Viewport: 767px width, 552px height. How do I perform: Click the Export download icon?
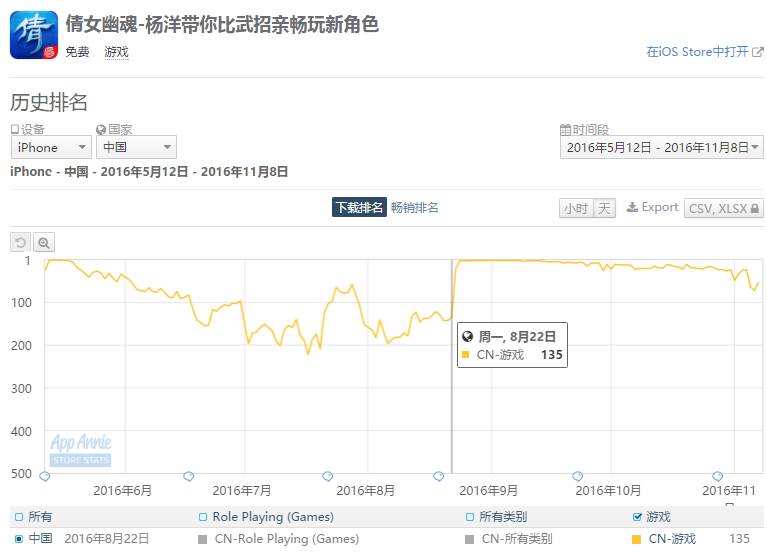click(x=632, y=208)
